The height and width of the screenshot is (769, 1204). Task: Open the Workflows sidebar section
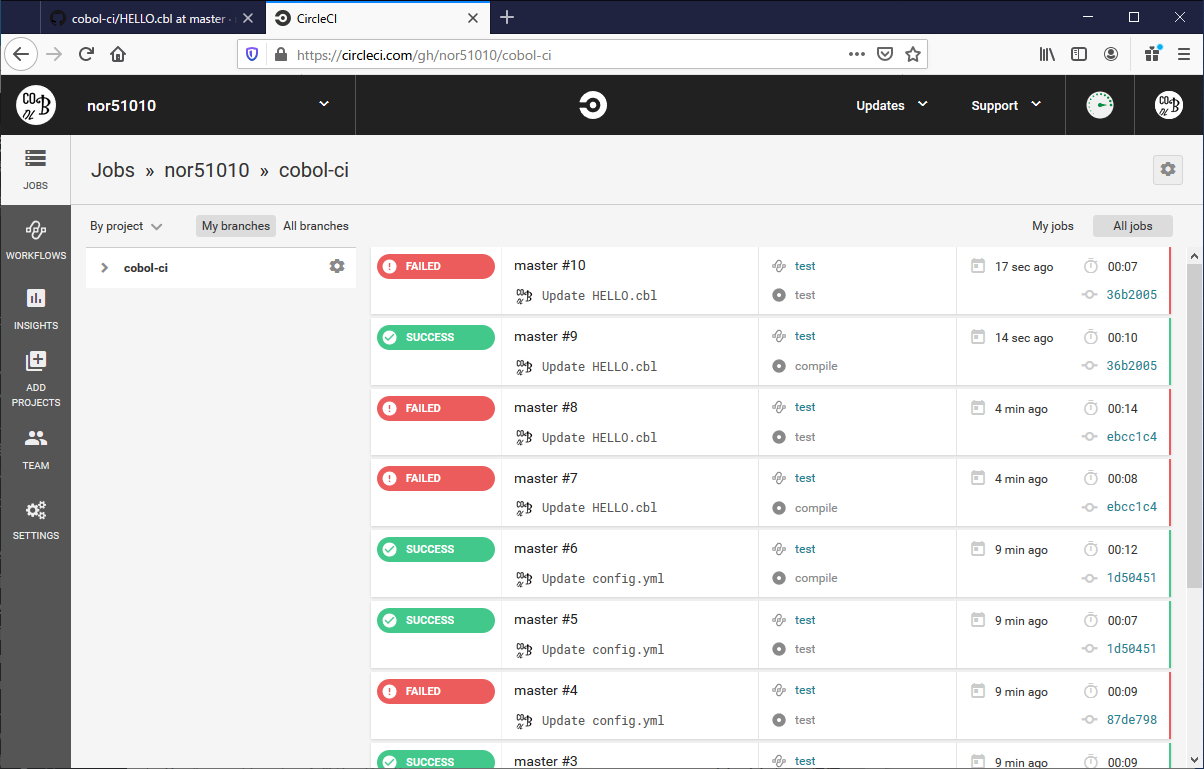point(35,240)
